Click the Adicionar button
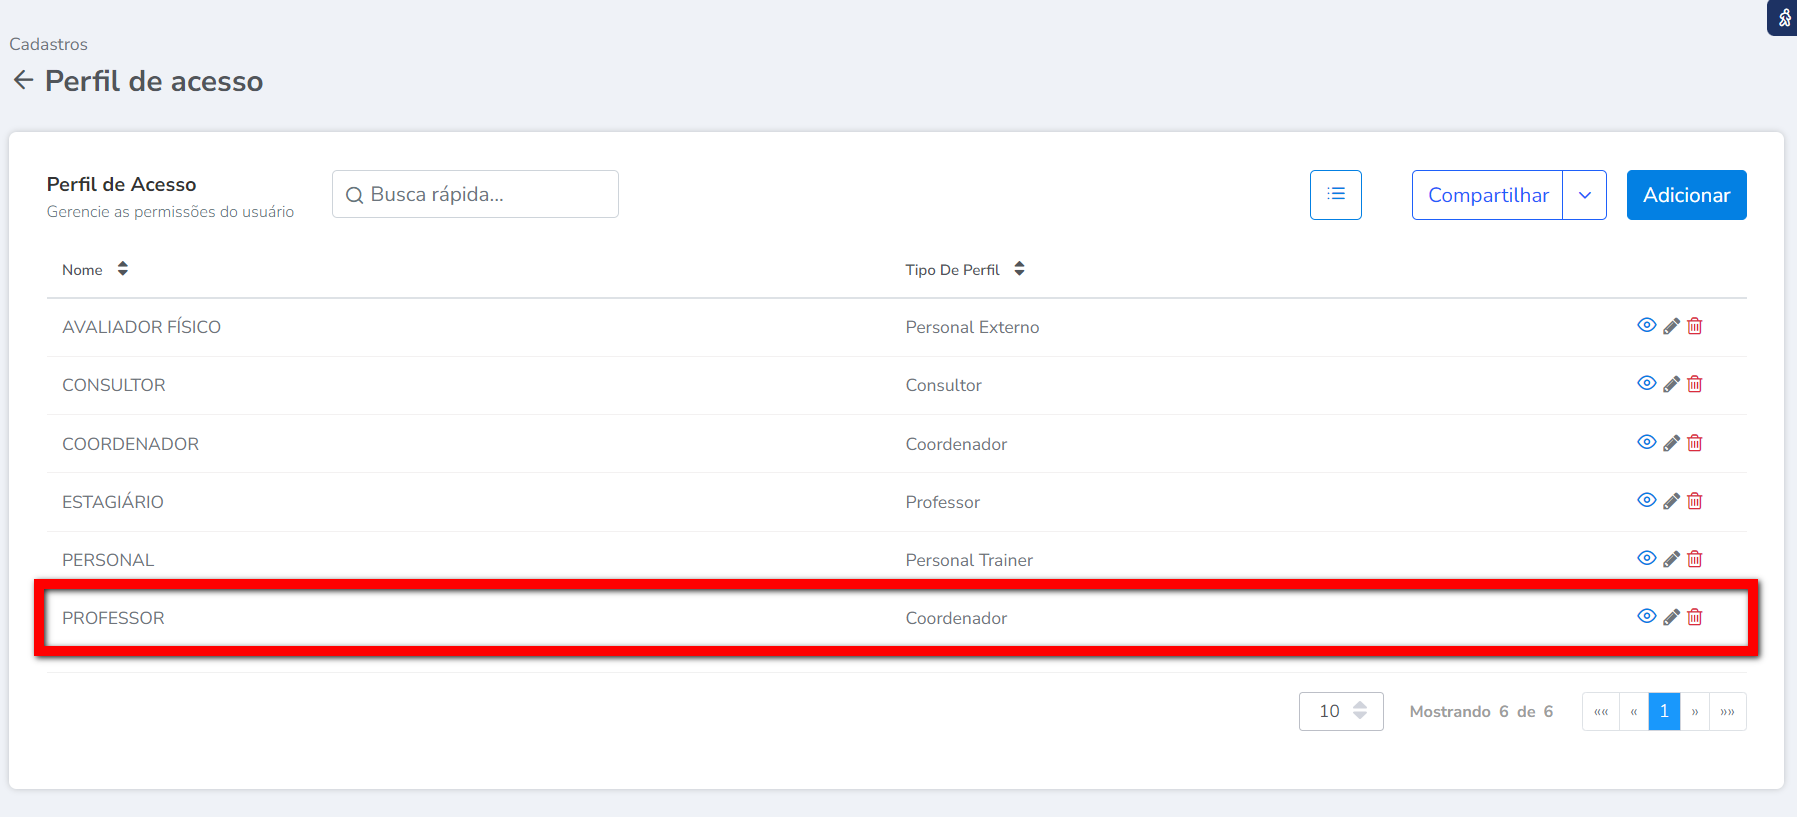Image resolution: width=1797 pixels, height=817 pixels. [x=1686, y=195]
